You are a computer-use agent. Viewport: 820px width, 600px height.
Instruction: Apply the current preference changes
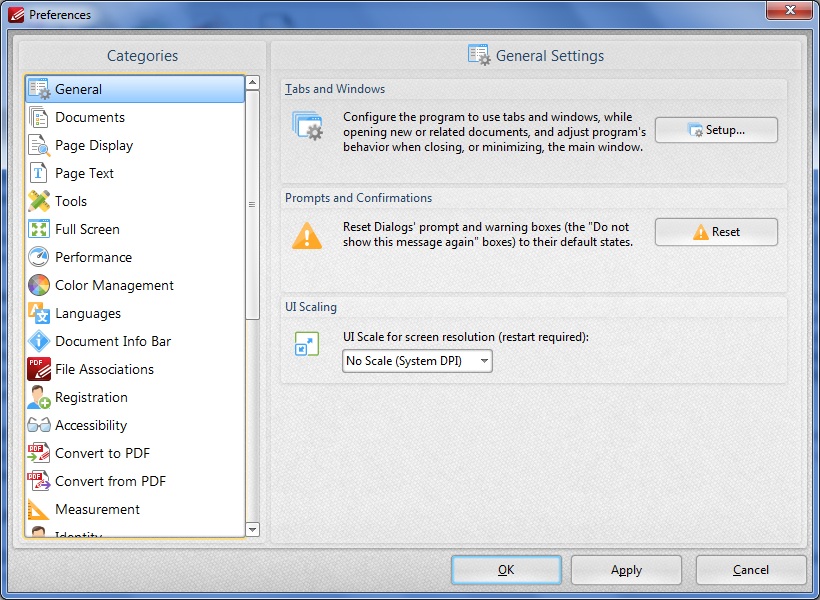coord(626,570)
